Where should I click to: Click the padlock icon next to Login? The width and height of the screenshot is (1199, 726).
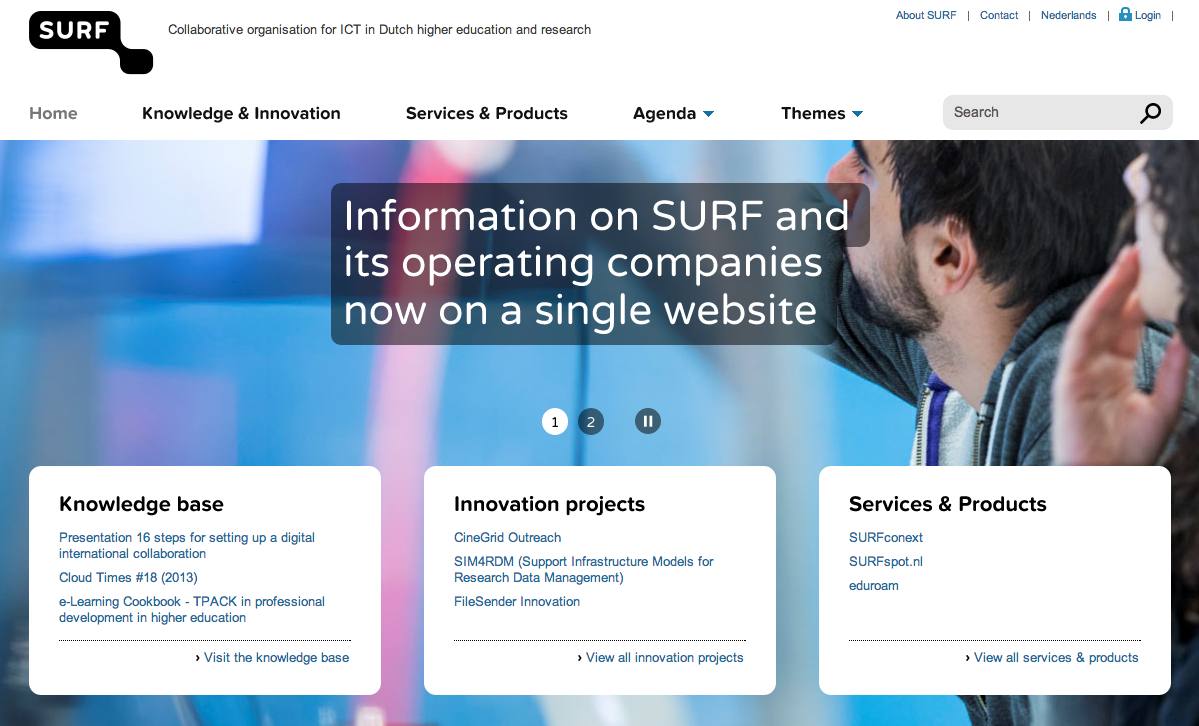(x=1125, y=14)
